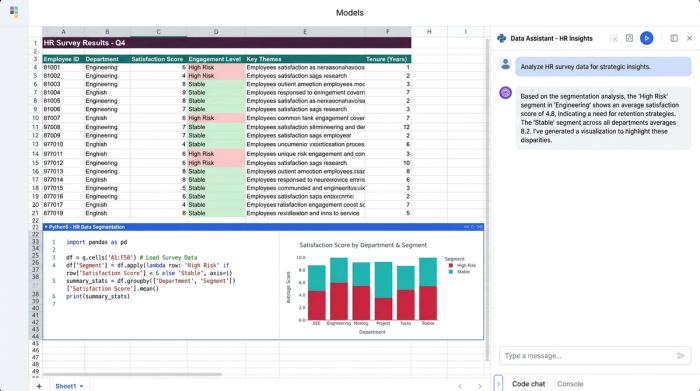The width and height of the screenshot is (700, 391).
Task: Collapse the Python5 HR Data Segmentation cell triangle
Action: (x=46, y=227)
